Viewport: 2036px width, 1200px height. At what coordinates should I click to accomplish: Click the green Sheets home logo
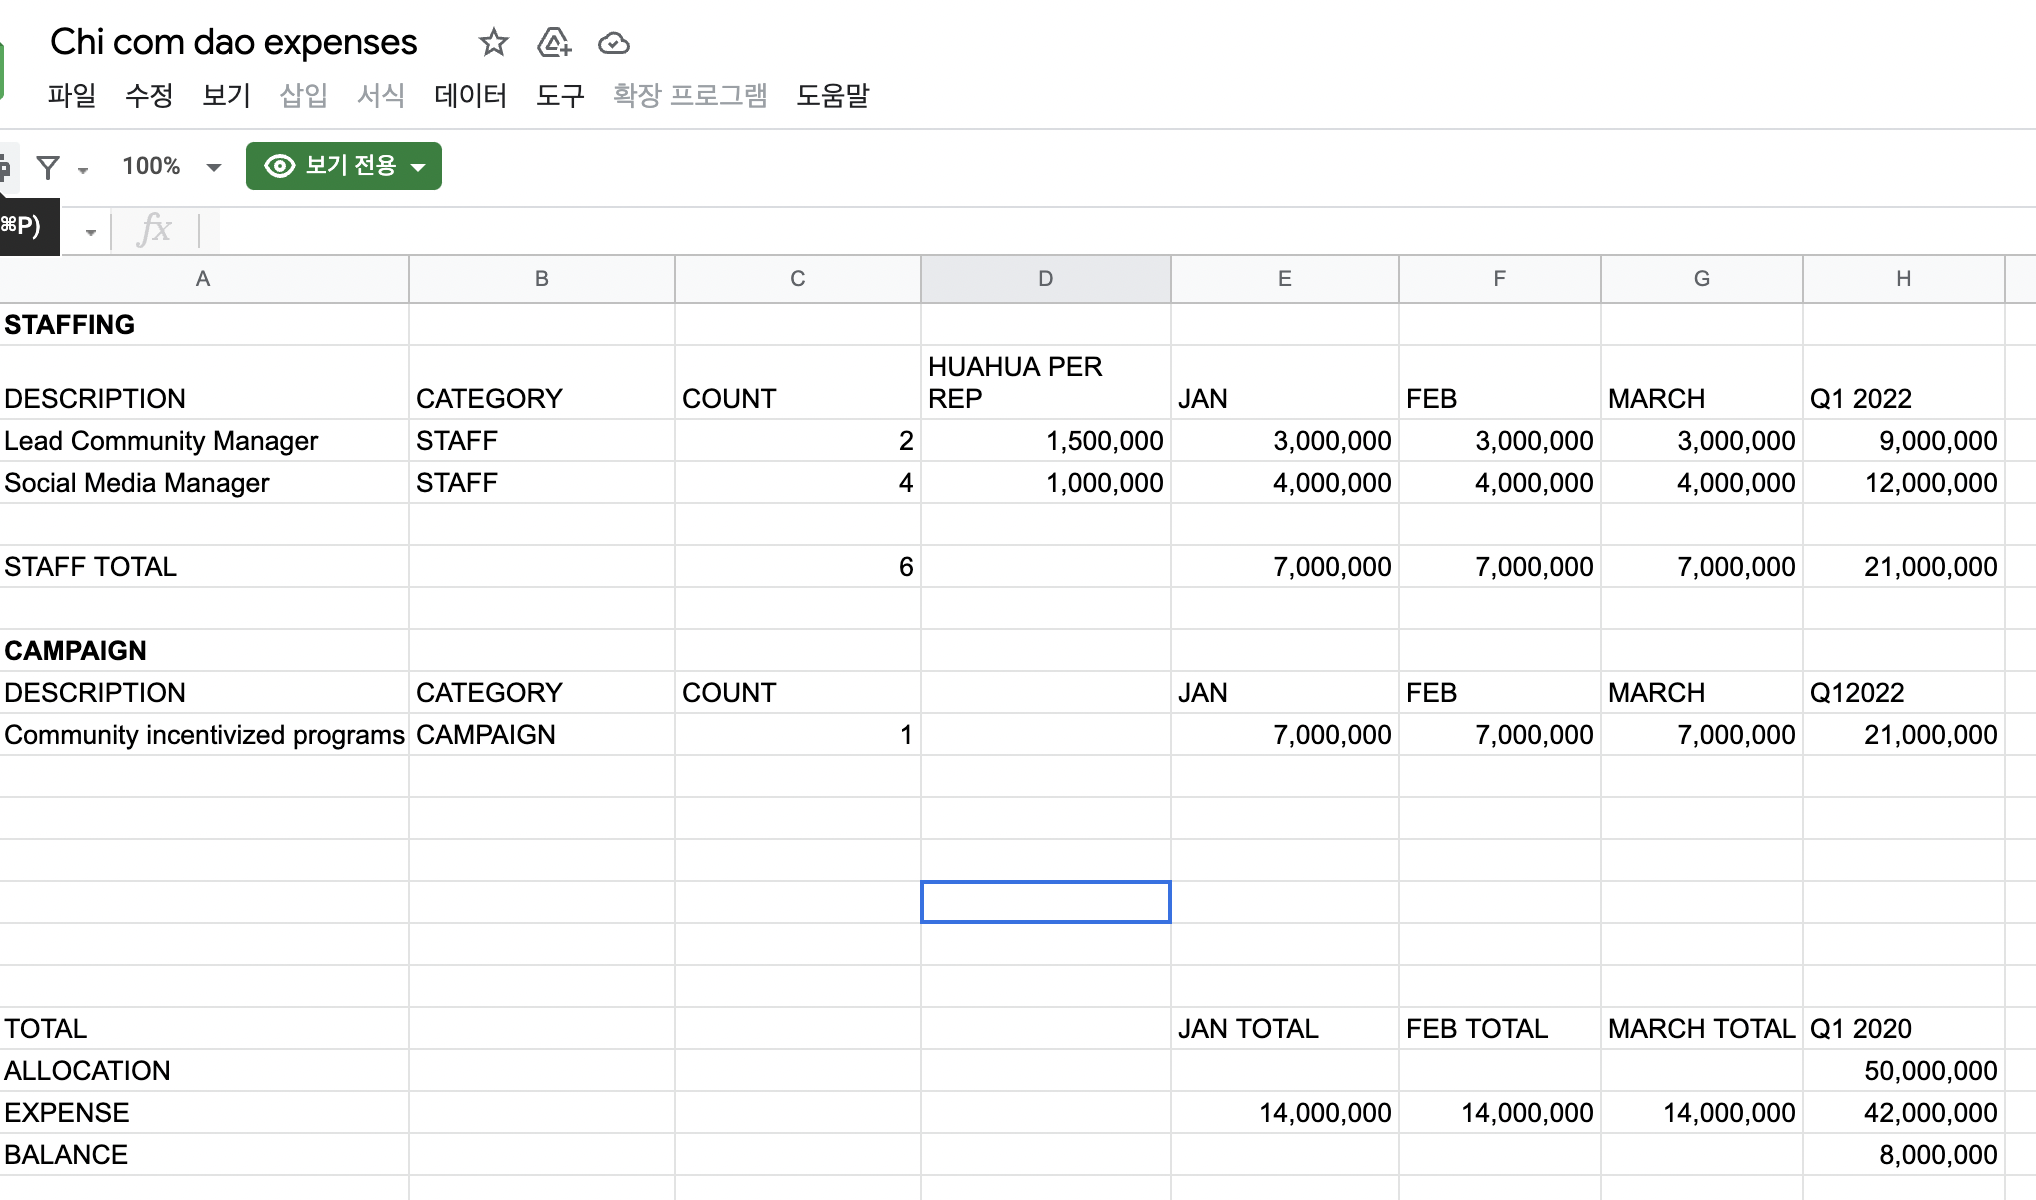point(2,70)
